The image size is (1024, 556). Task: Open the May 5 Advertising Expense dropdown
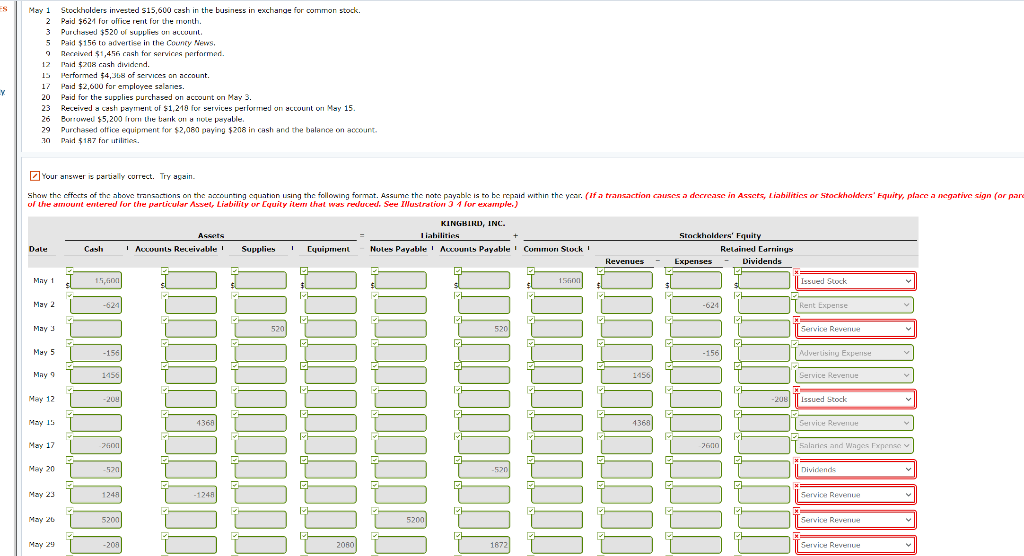point(855,353)
